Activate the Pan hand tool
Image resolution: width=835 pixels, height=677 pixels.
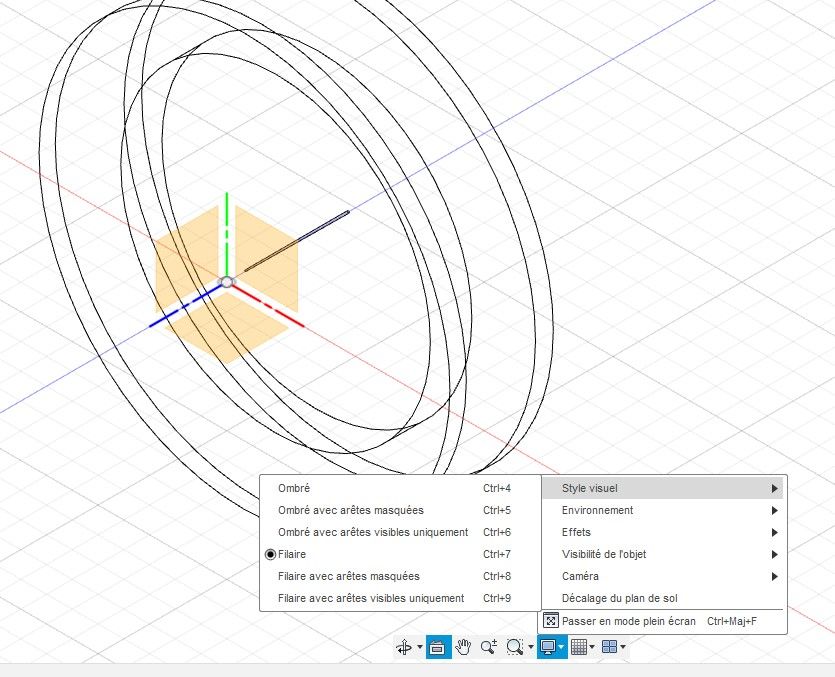464,647
